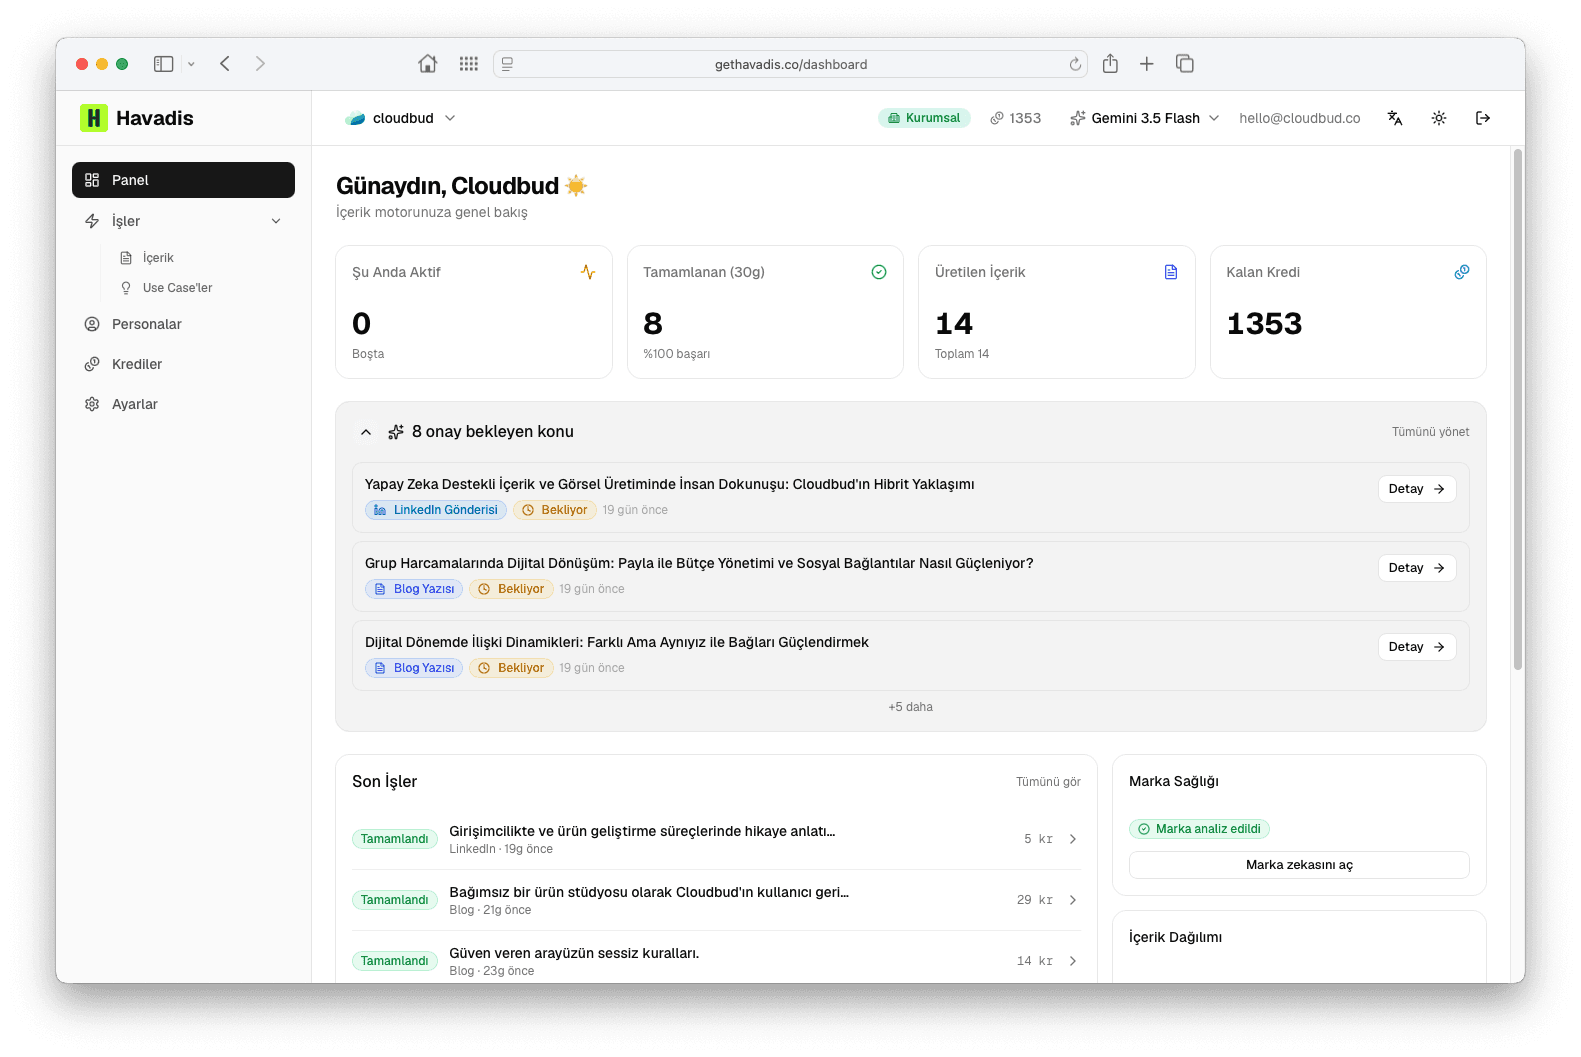1581x1057 pixels.
Task: Click Bekliyor status on Yapay Zeka topic
Action: click(555, 510)
